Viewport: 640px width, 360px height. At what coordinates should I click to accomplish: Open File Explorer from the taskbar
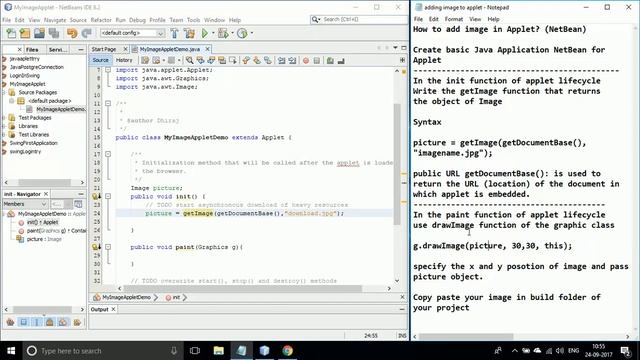[219, 351]
